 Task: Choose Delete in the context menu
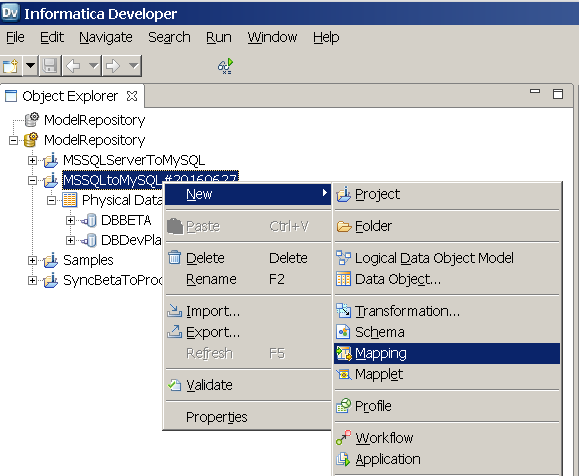coord(248,258)
